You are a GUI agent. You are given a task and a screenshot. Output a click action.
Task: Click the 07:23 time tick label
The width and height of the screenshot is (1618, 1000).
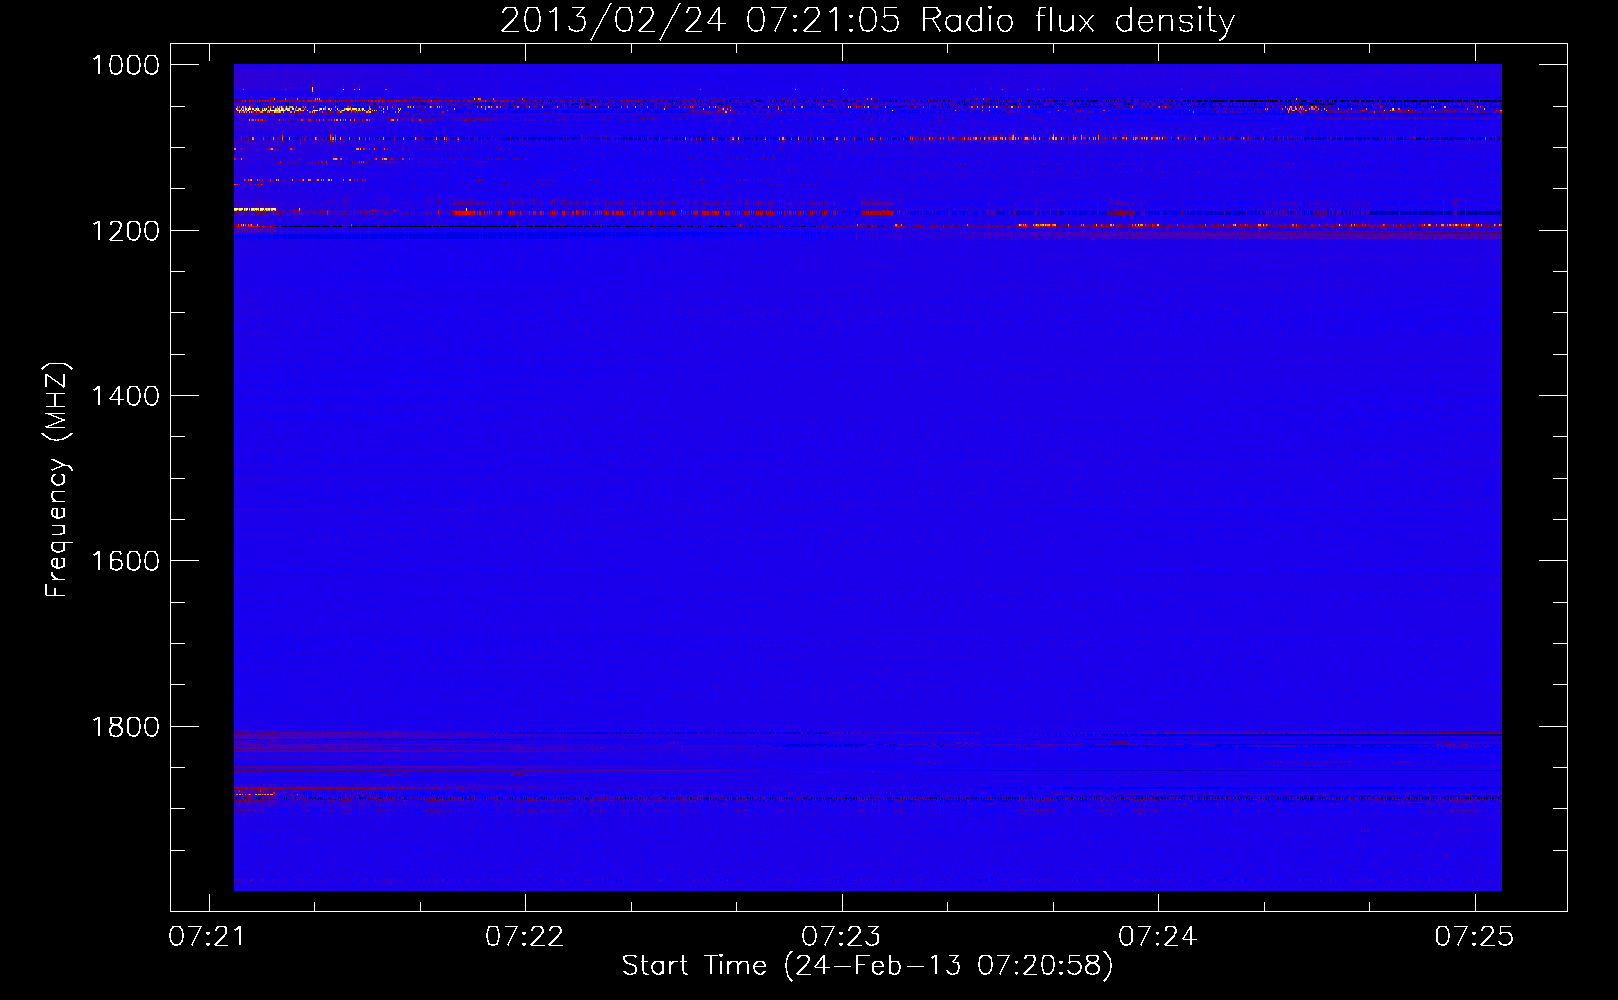pyautogui.click(x=841, y=937)
